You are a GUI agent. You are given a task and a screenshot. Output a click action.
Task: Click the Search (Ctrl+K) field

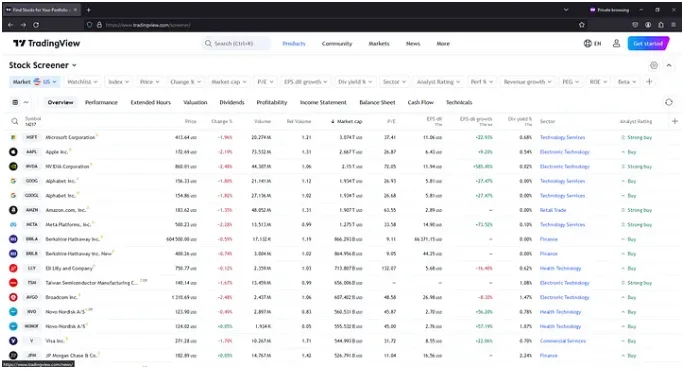(x=236, y=44)
